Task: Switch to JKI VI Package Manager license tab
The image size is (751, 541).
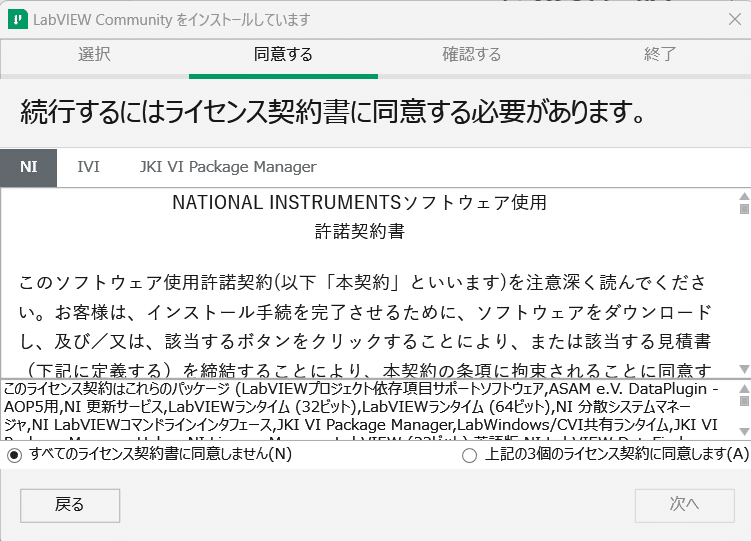Action: tap(228, 167)
